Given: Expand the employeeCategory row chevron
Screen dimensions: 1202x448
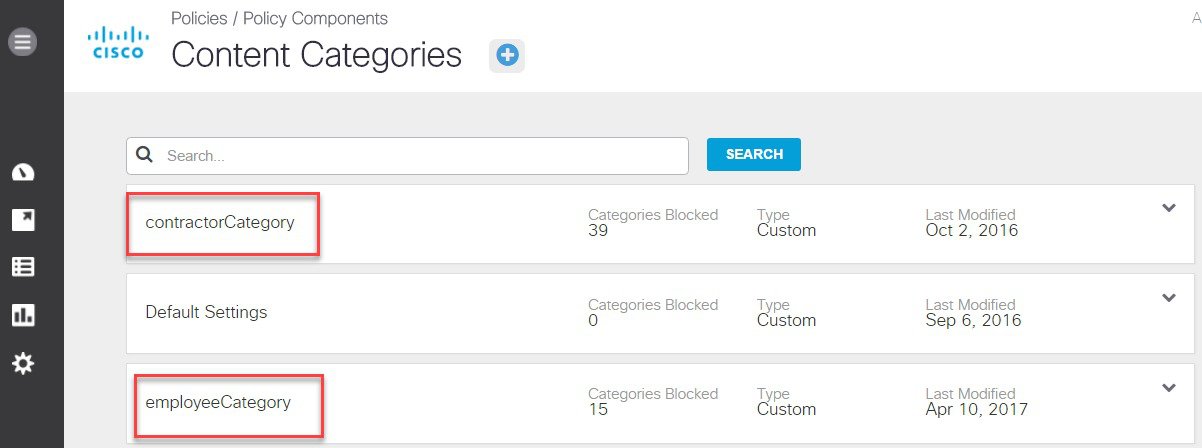Looking at the screenshot, I should 1168,388.
